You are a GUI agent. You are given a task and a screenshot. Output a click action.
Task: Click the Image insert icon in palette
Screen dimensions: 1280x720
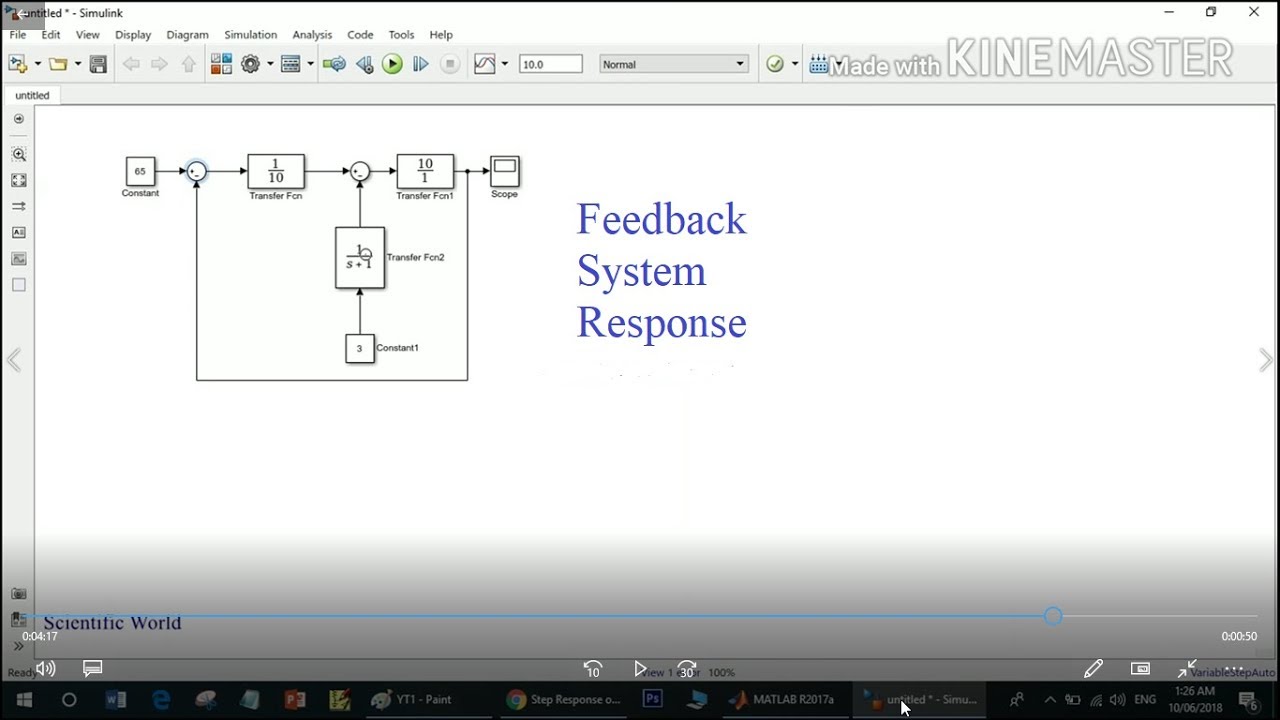[19, 259]
